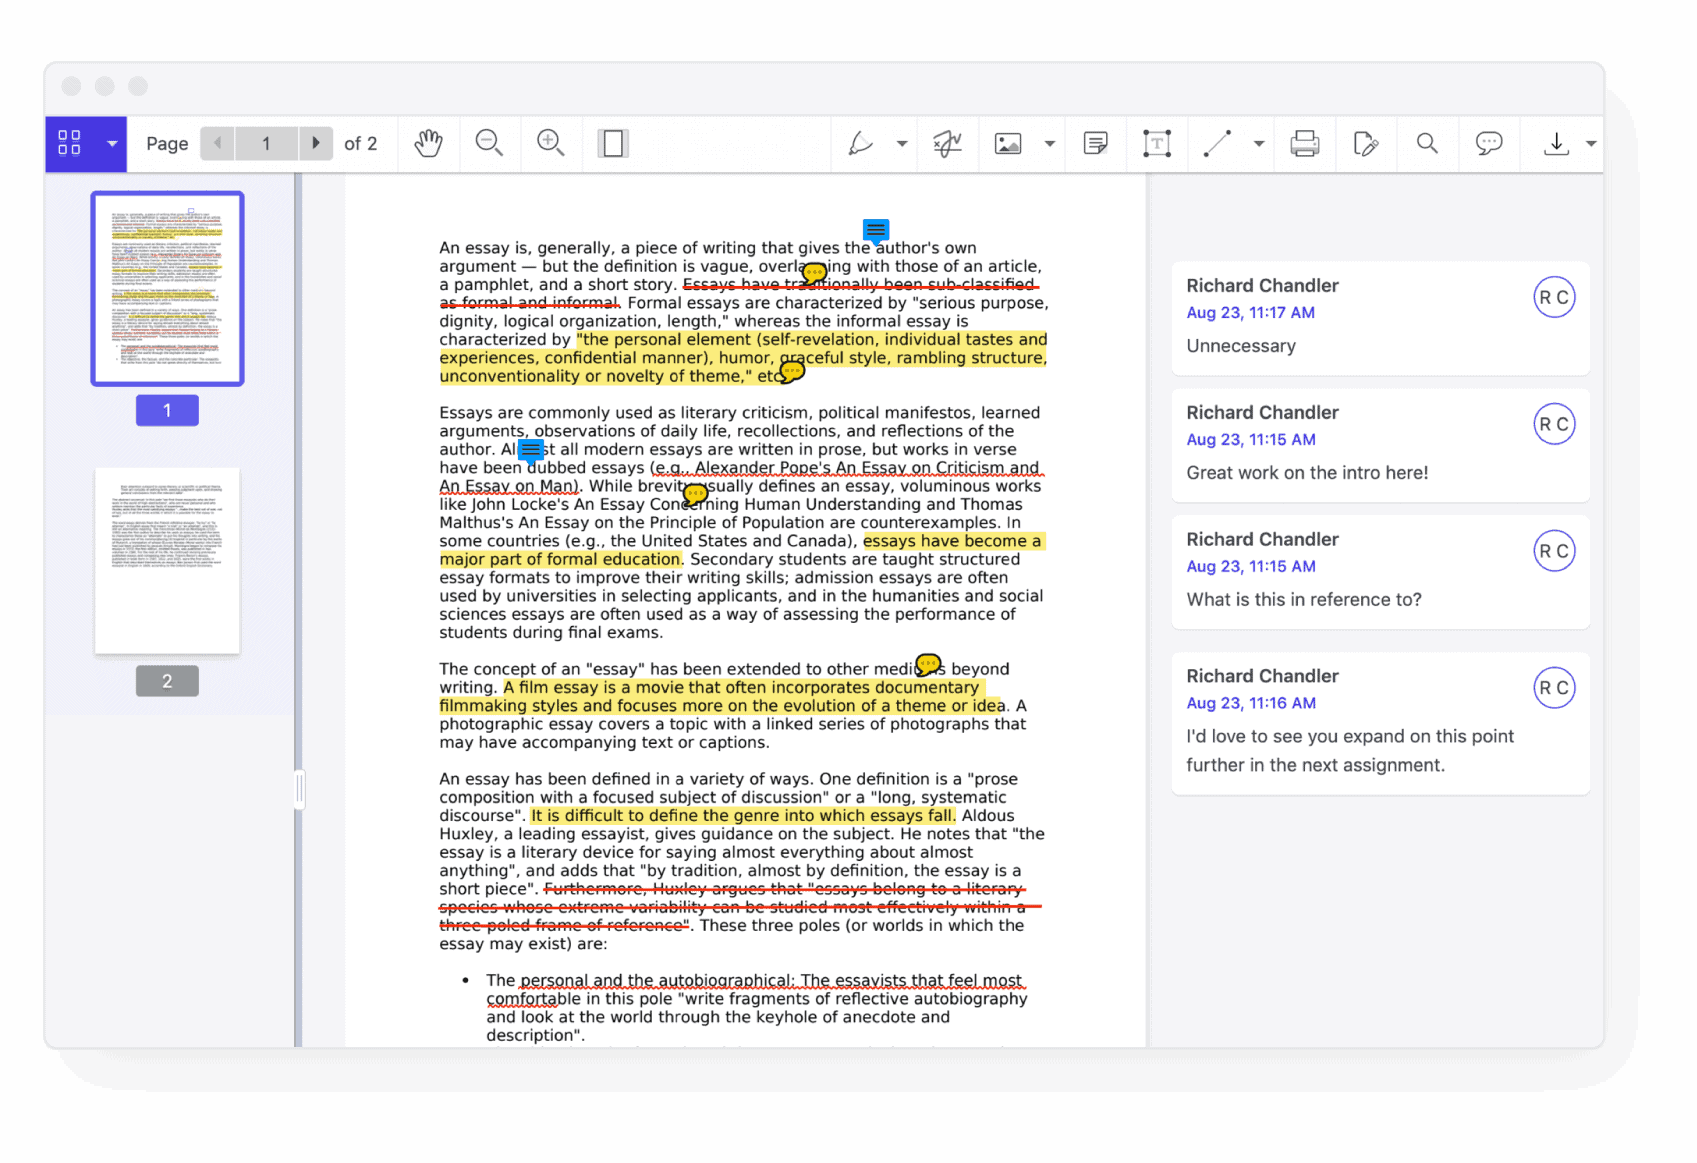Open the search magnifier tool
Screen dimensions: 1697x1163
(x=1428, y=143)
